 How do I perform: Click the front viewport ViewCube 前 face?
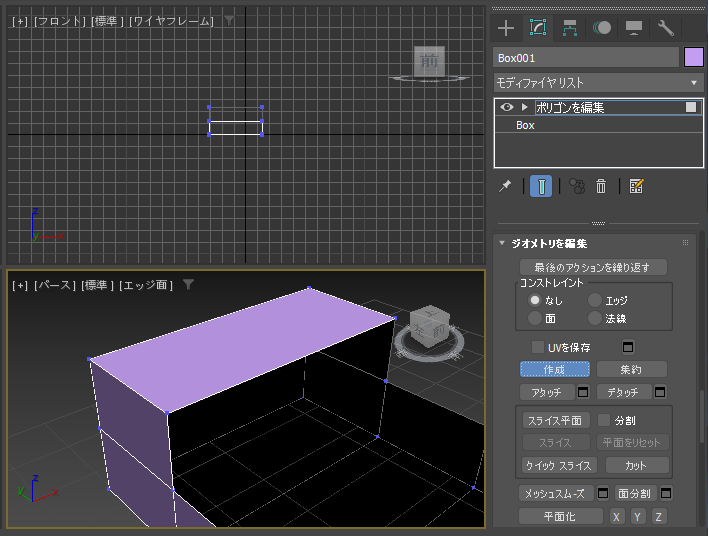click(x=429, y=61)
